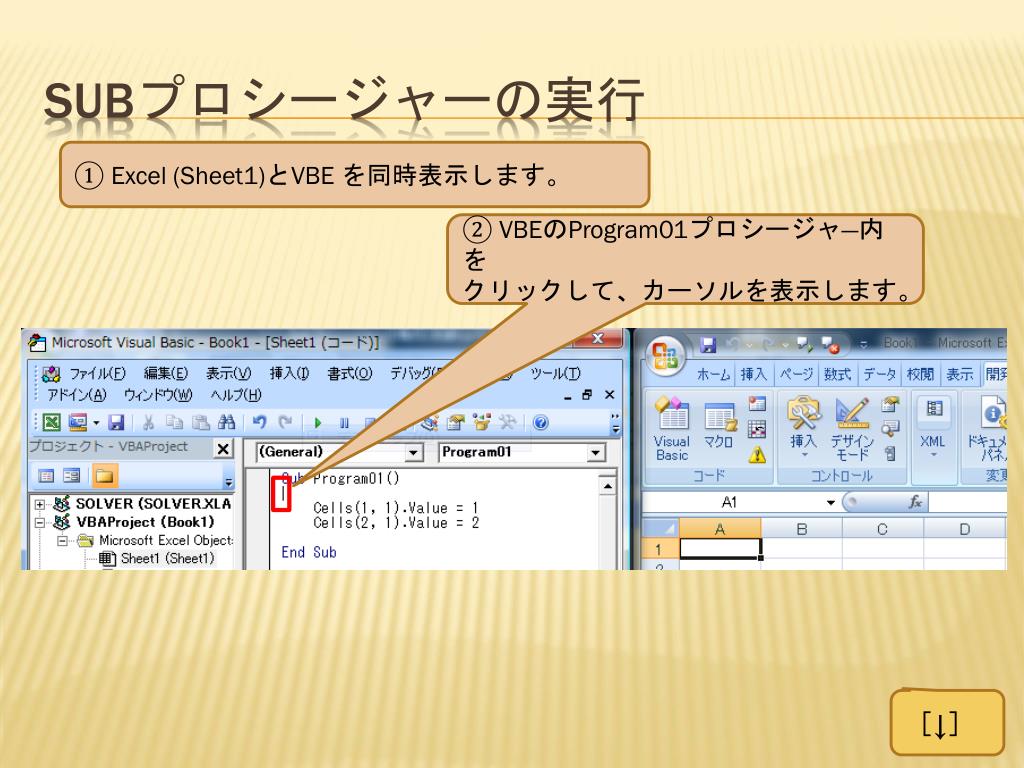Click the View Code icon in project panel

point(46,475)
